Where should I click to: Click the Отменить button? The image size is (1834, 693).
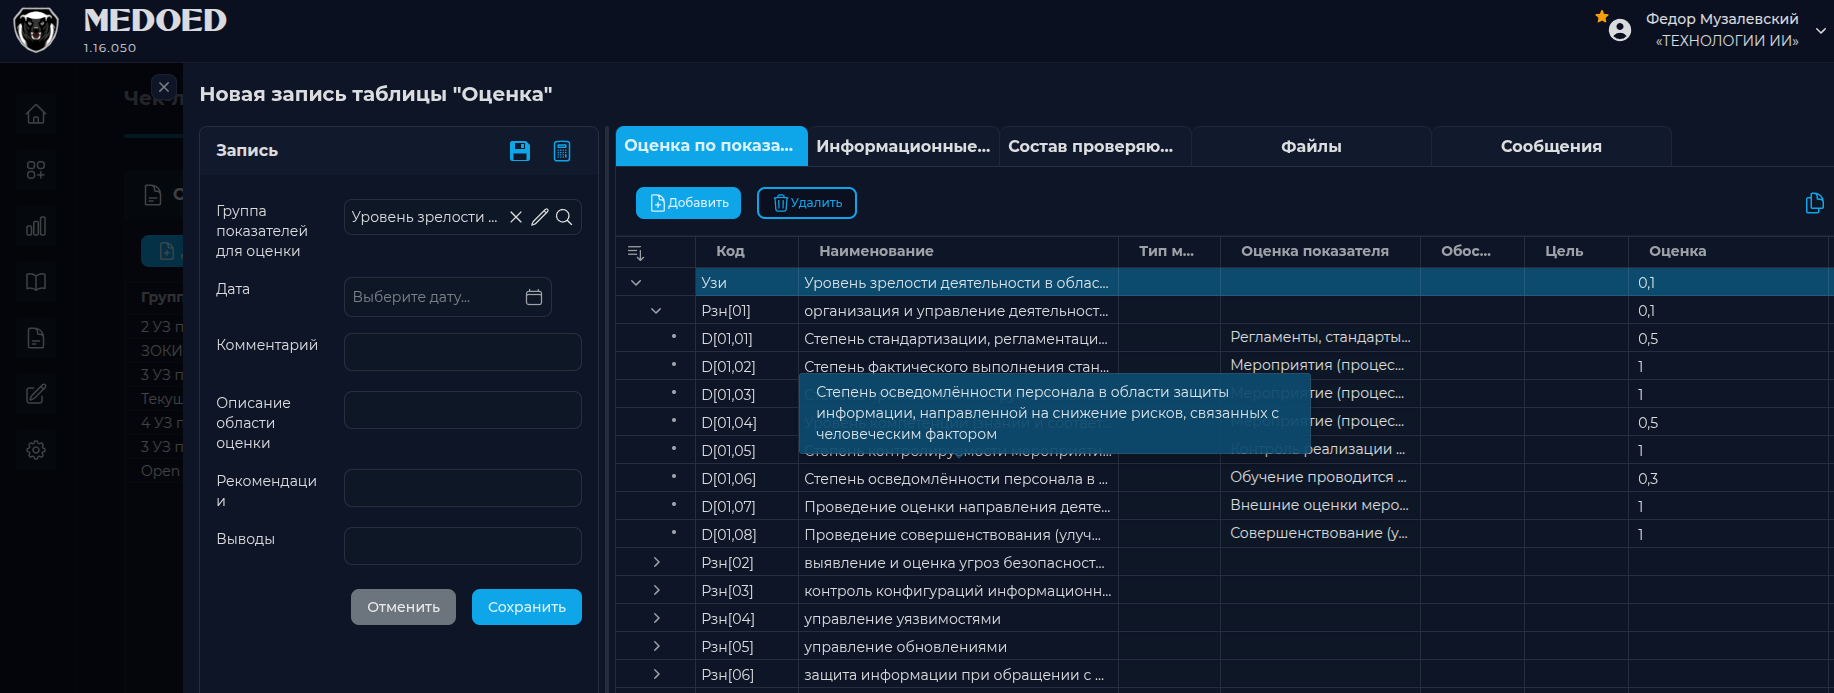tap(403, 607)
